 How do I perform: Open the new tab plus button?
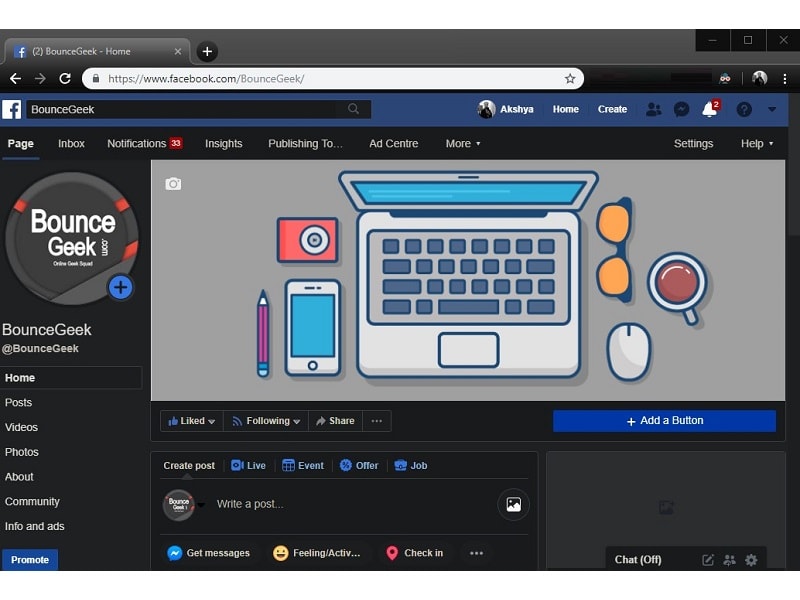pyautogui.click(x=207, y=52)
